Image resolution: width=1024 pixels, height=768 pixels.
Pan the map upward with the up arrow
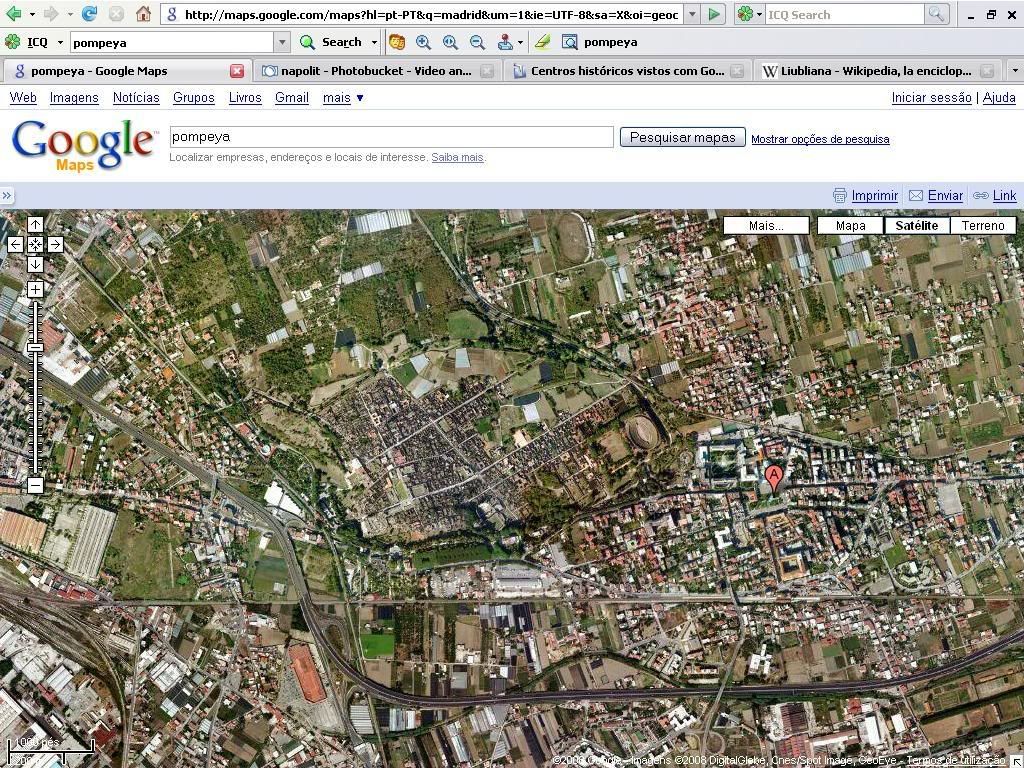pyautogui.click(x=35, y=225)
